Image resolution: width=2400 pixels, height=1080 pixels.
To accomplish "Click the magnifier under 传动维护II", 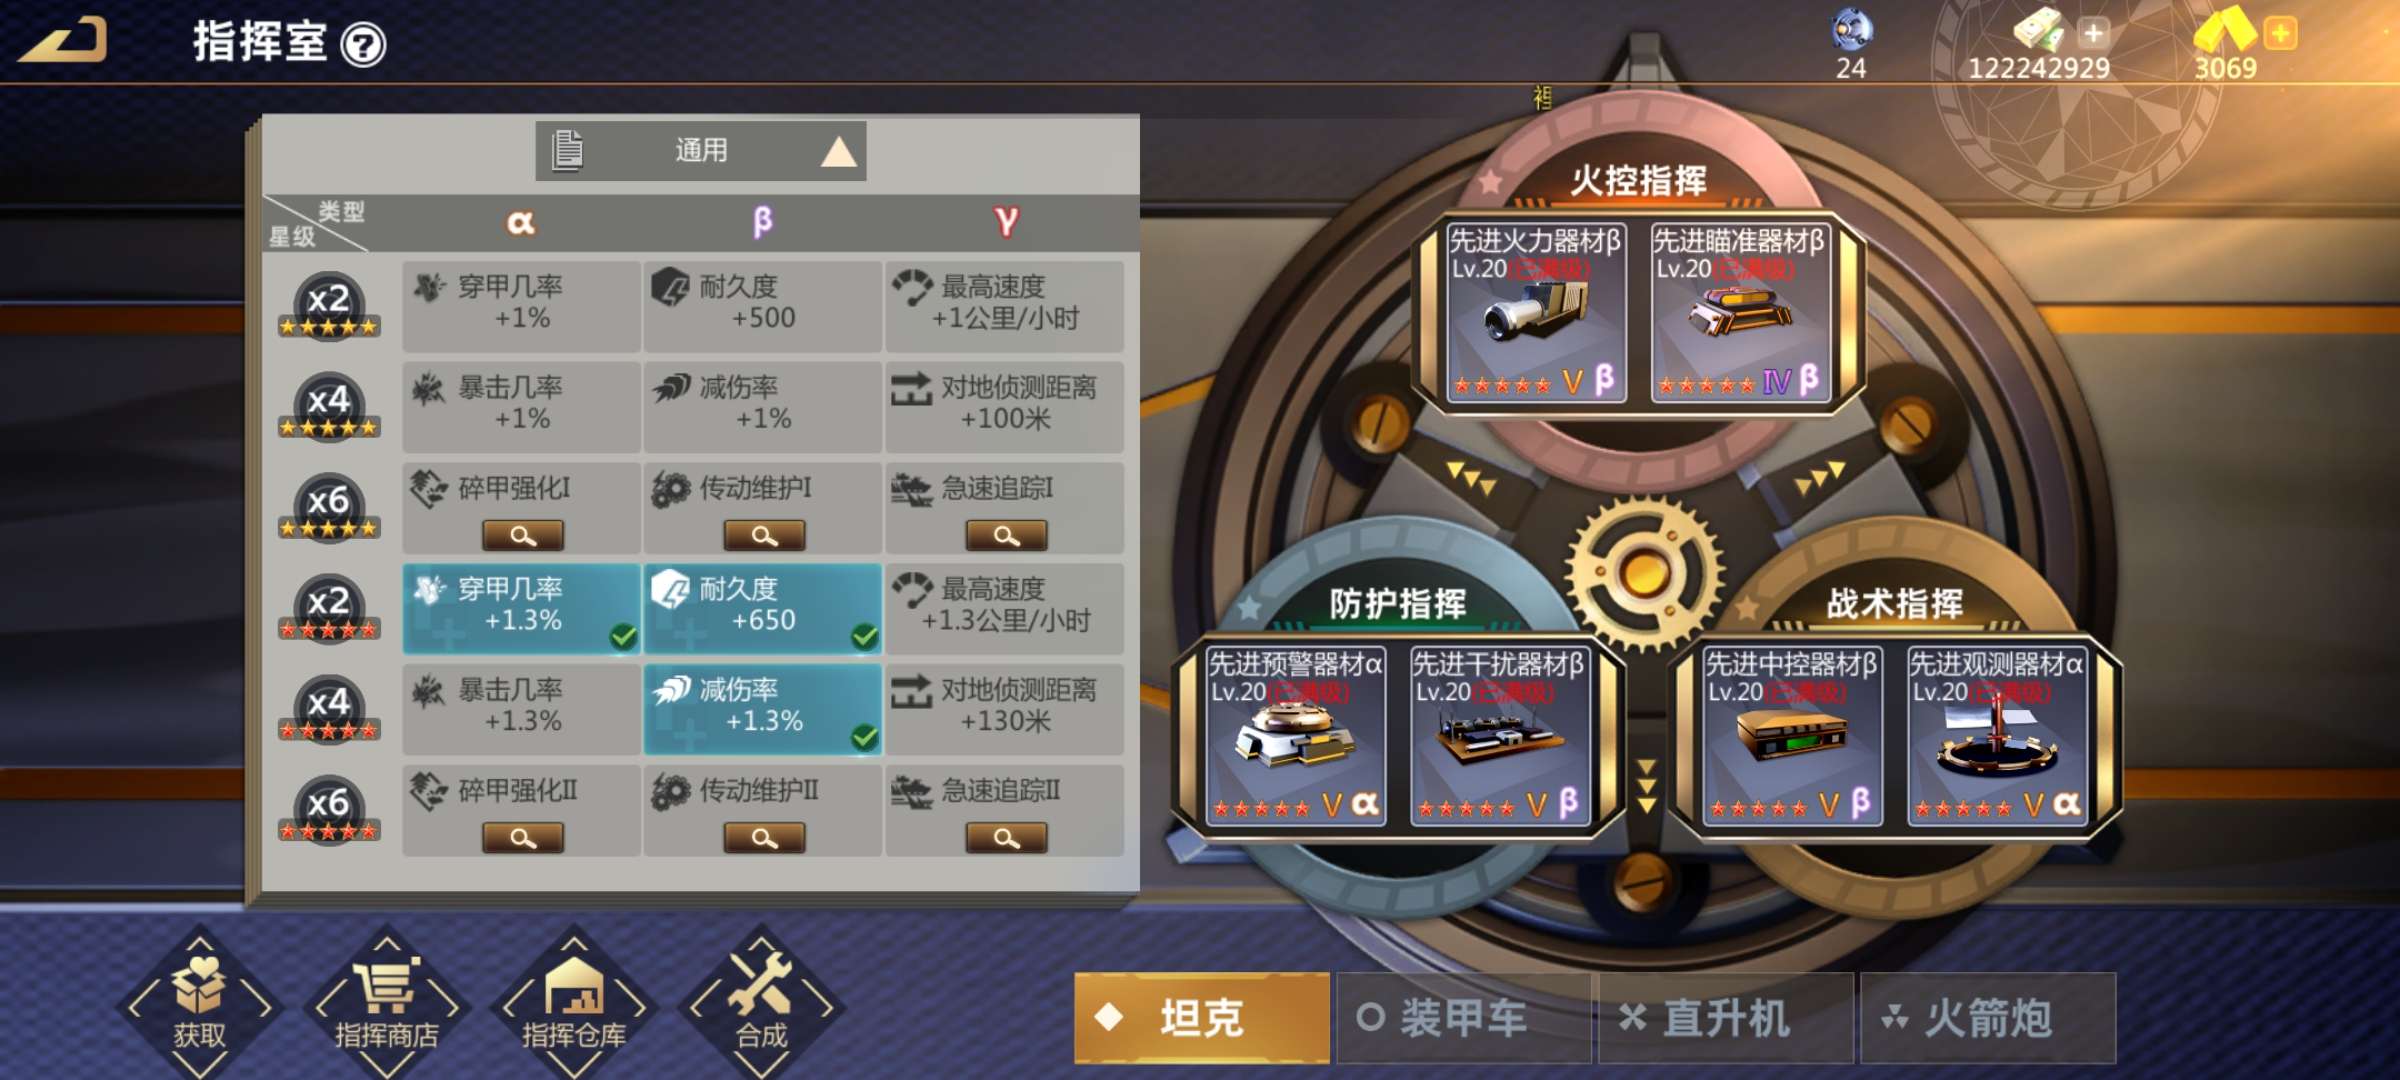I will 764,838.
